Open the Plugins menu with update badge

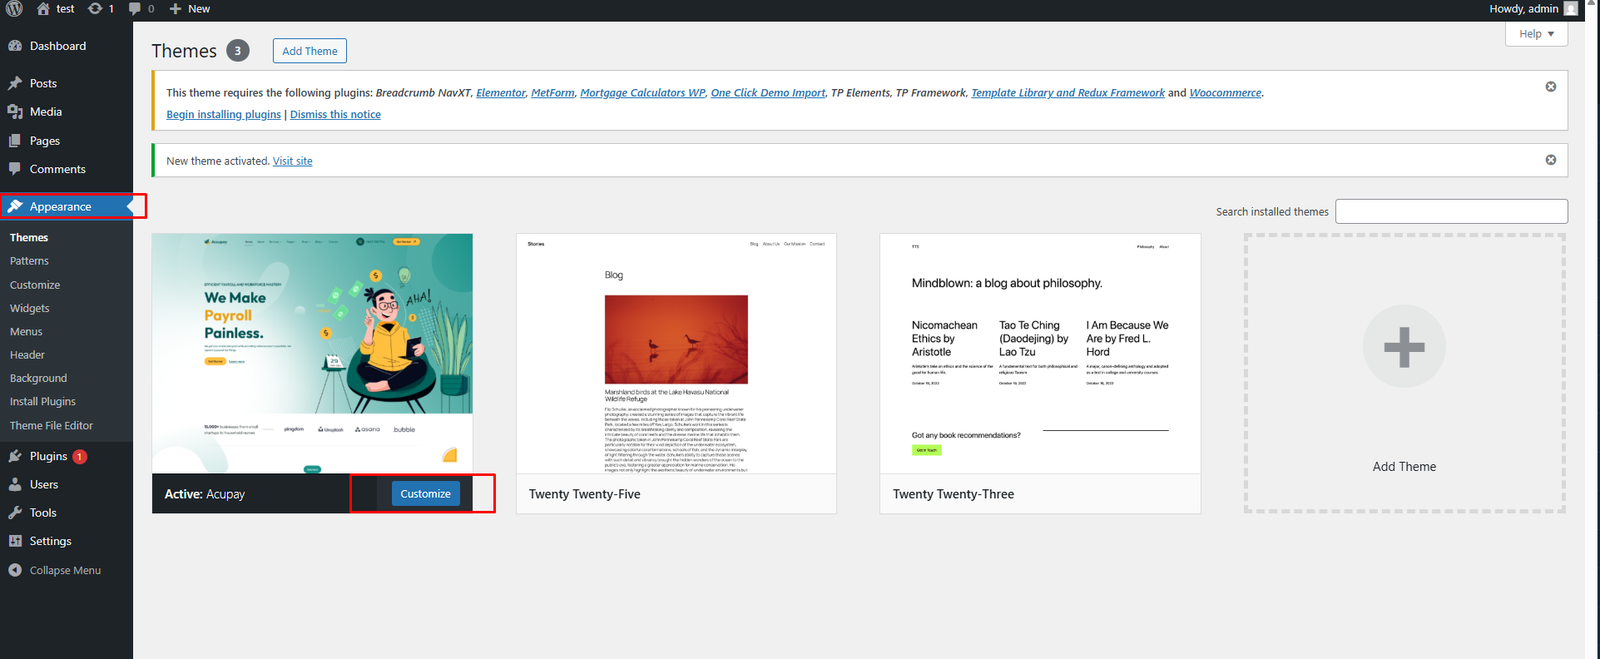pos(48,456)
